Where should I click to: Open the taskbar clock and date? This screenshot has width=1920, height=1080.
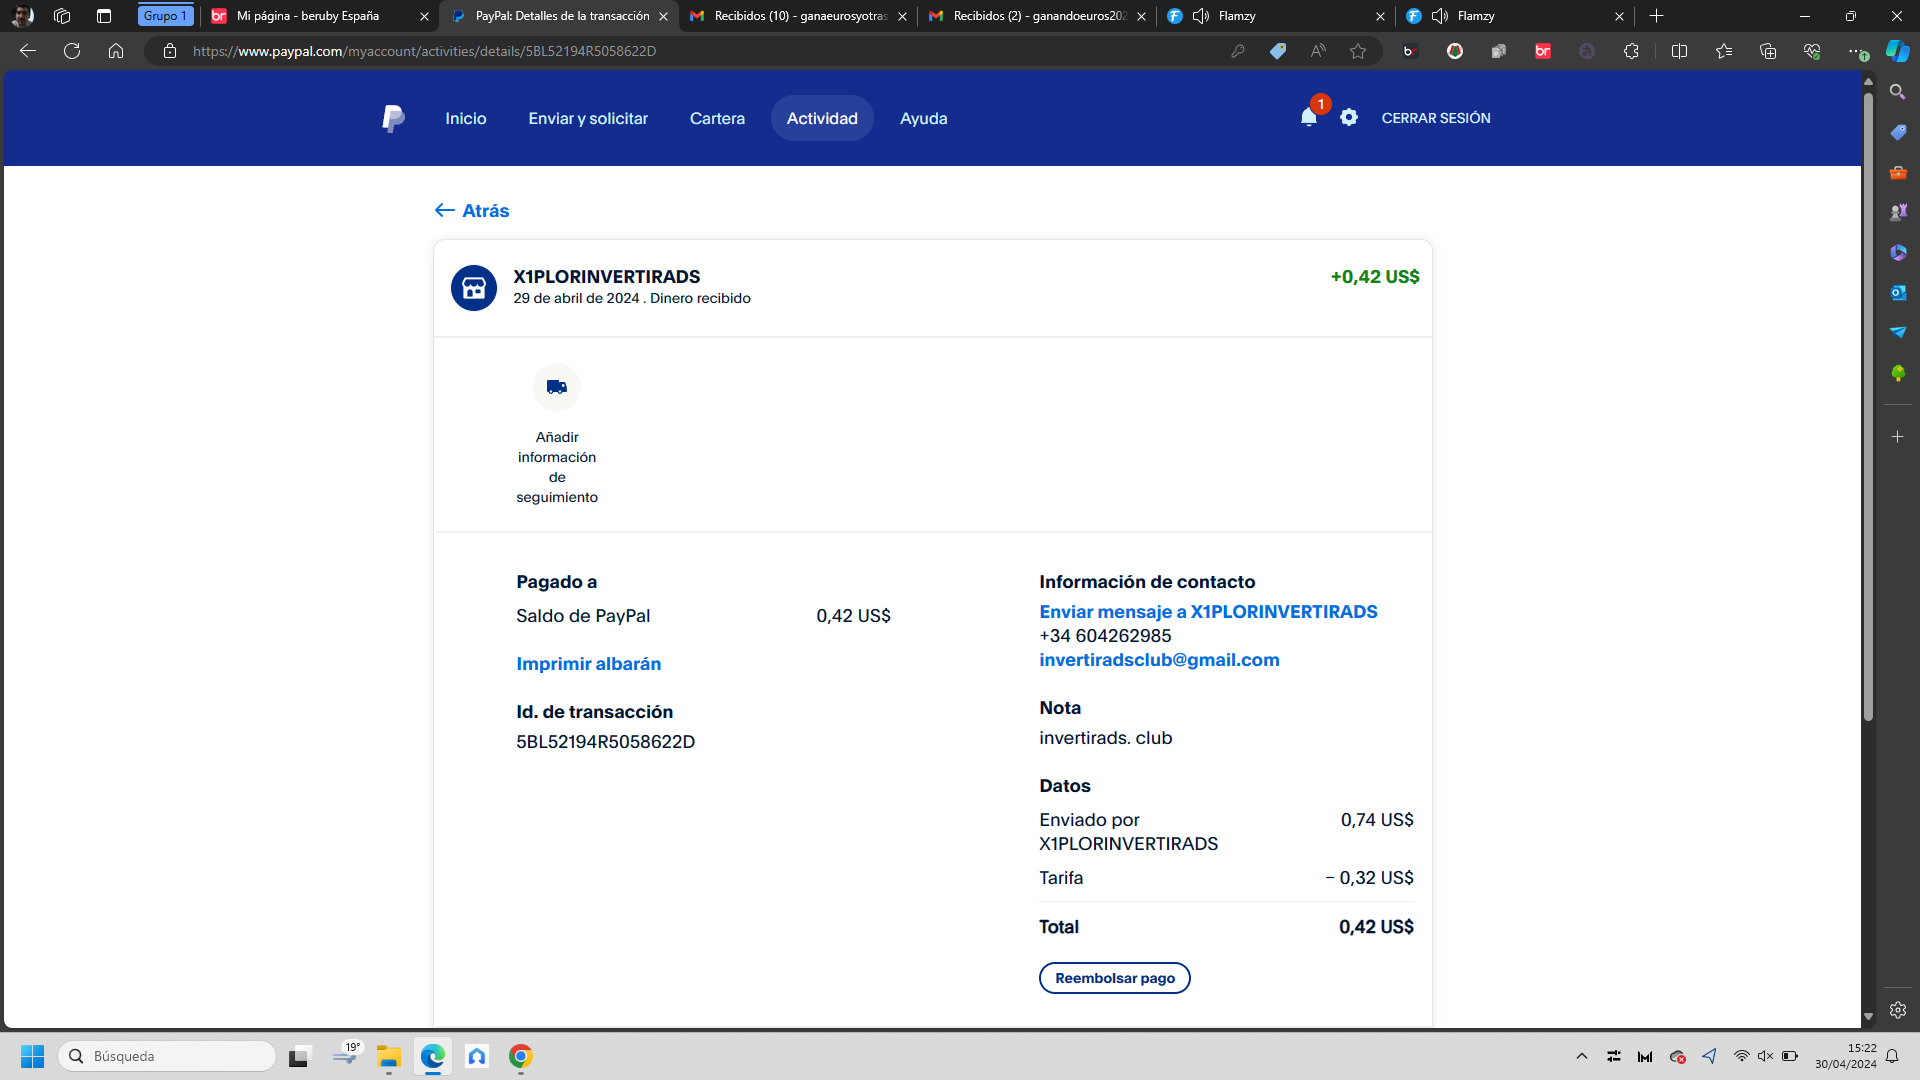[1846, 1056]
